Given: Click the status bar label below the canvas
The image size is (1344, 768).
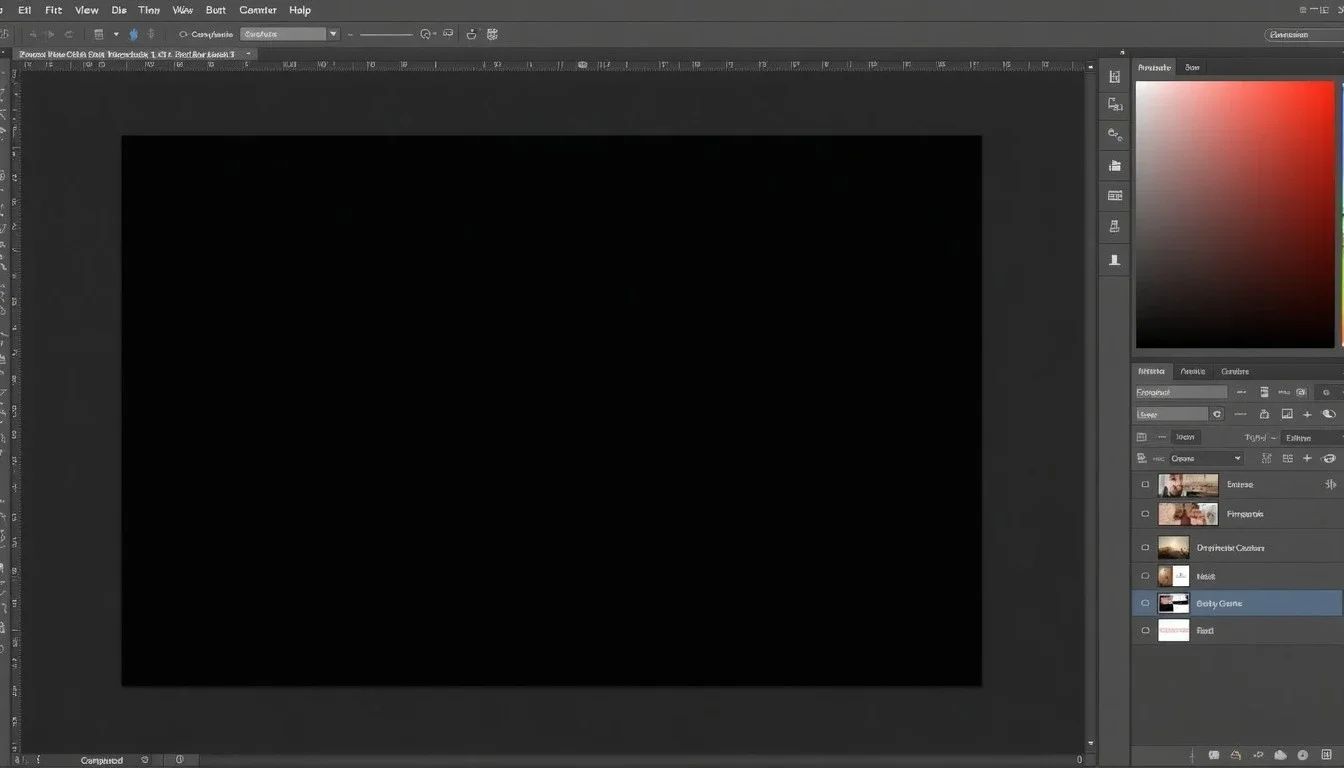Looking at the screenshot, I should (101, 761).
